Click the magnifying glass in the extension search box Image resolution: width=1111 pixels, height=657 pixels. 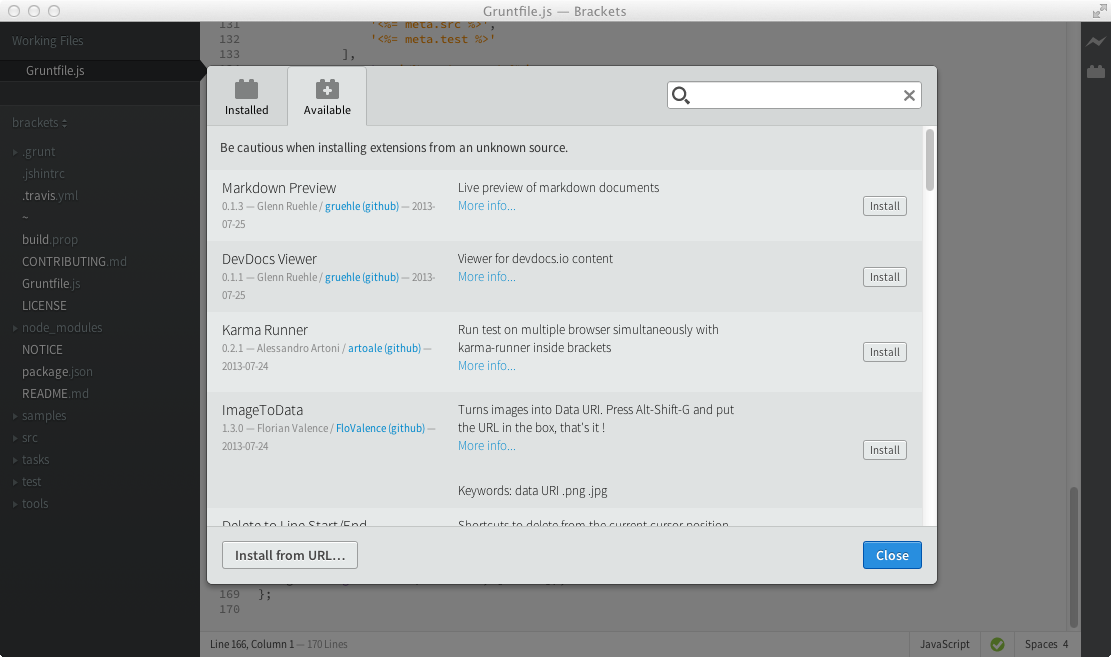click(681, 95)
